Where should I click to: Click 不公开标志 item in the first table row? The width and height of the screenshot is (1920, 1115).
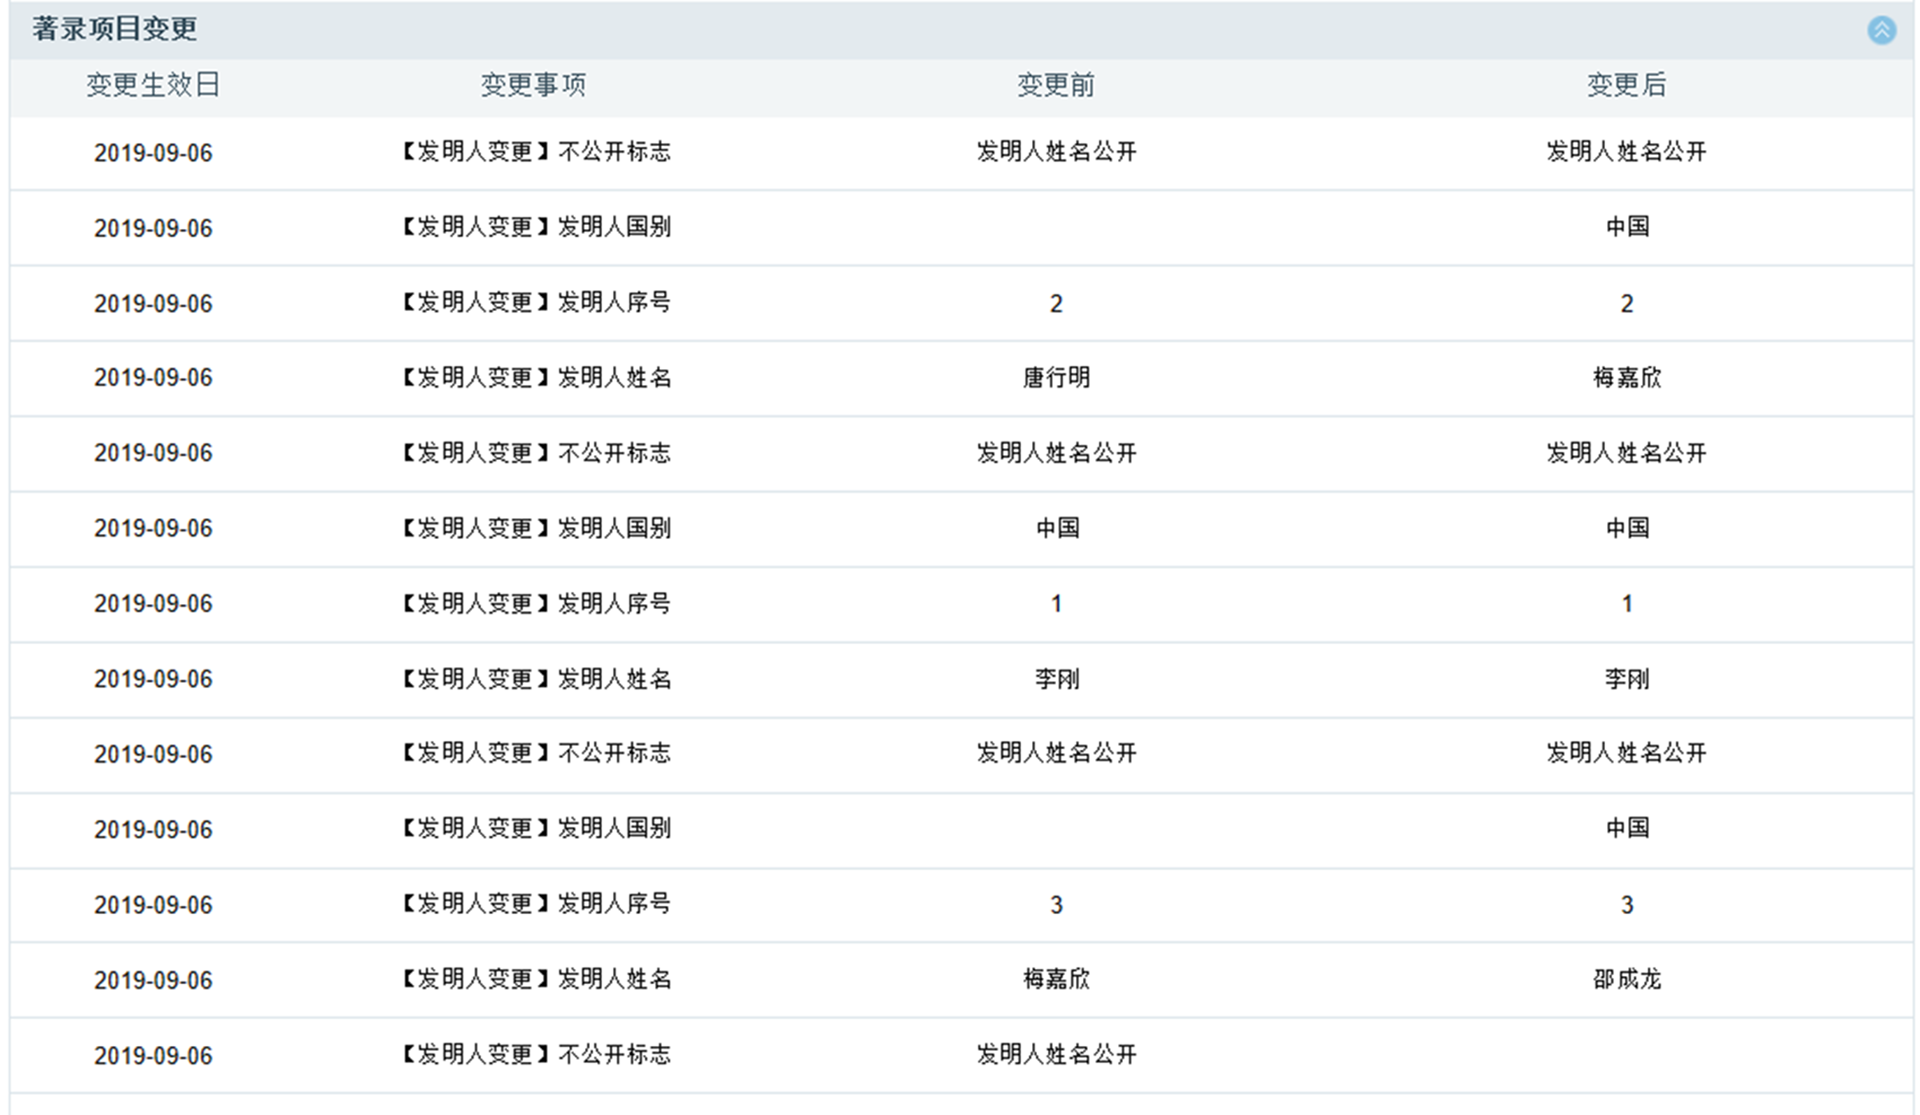535,152
